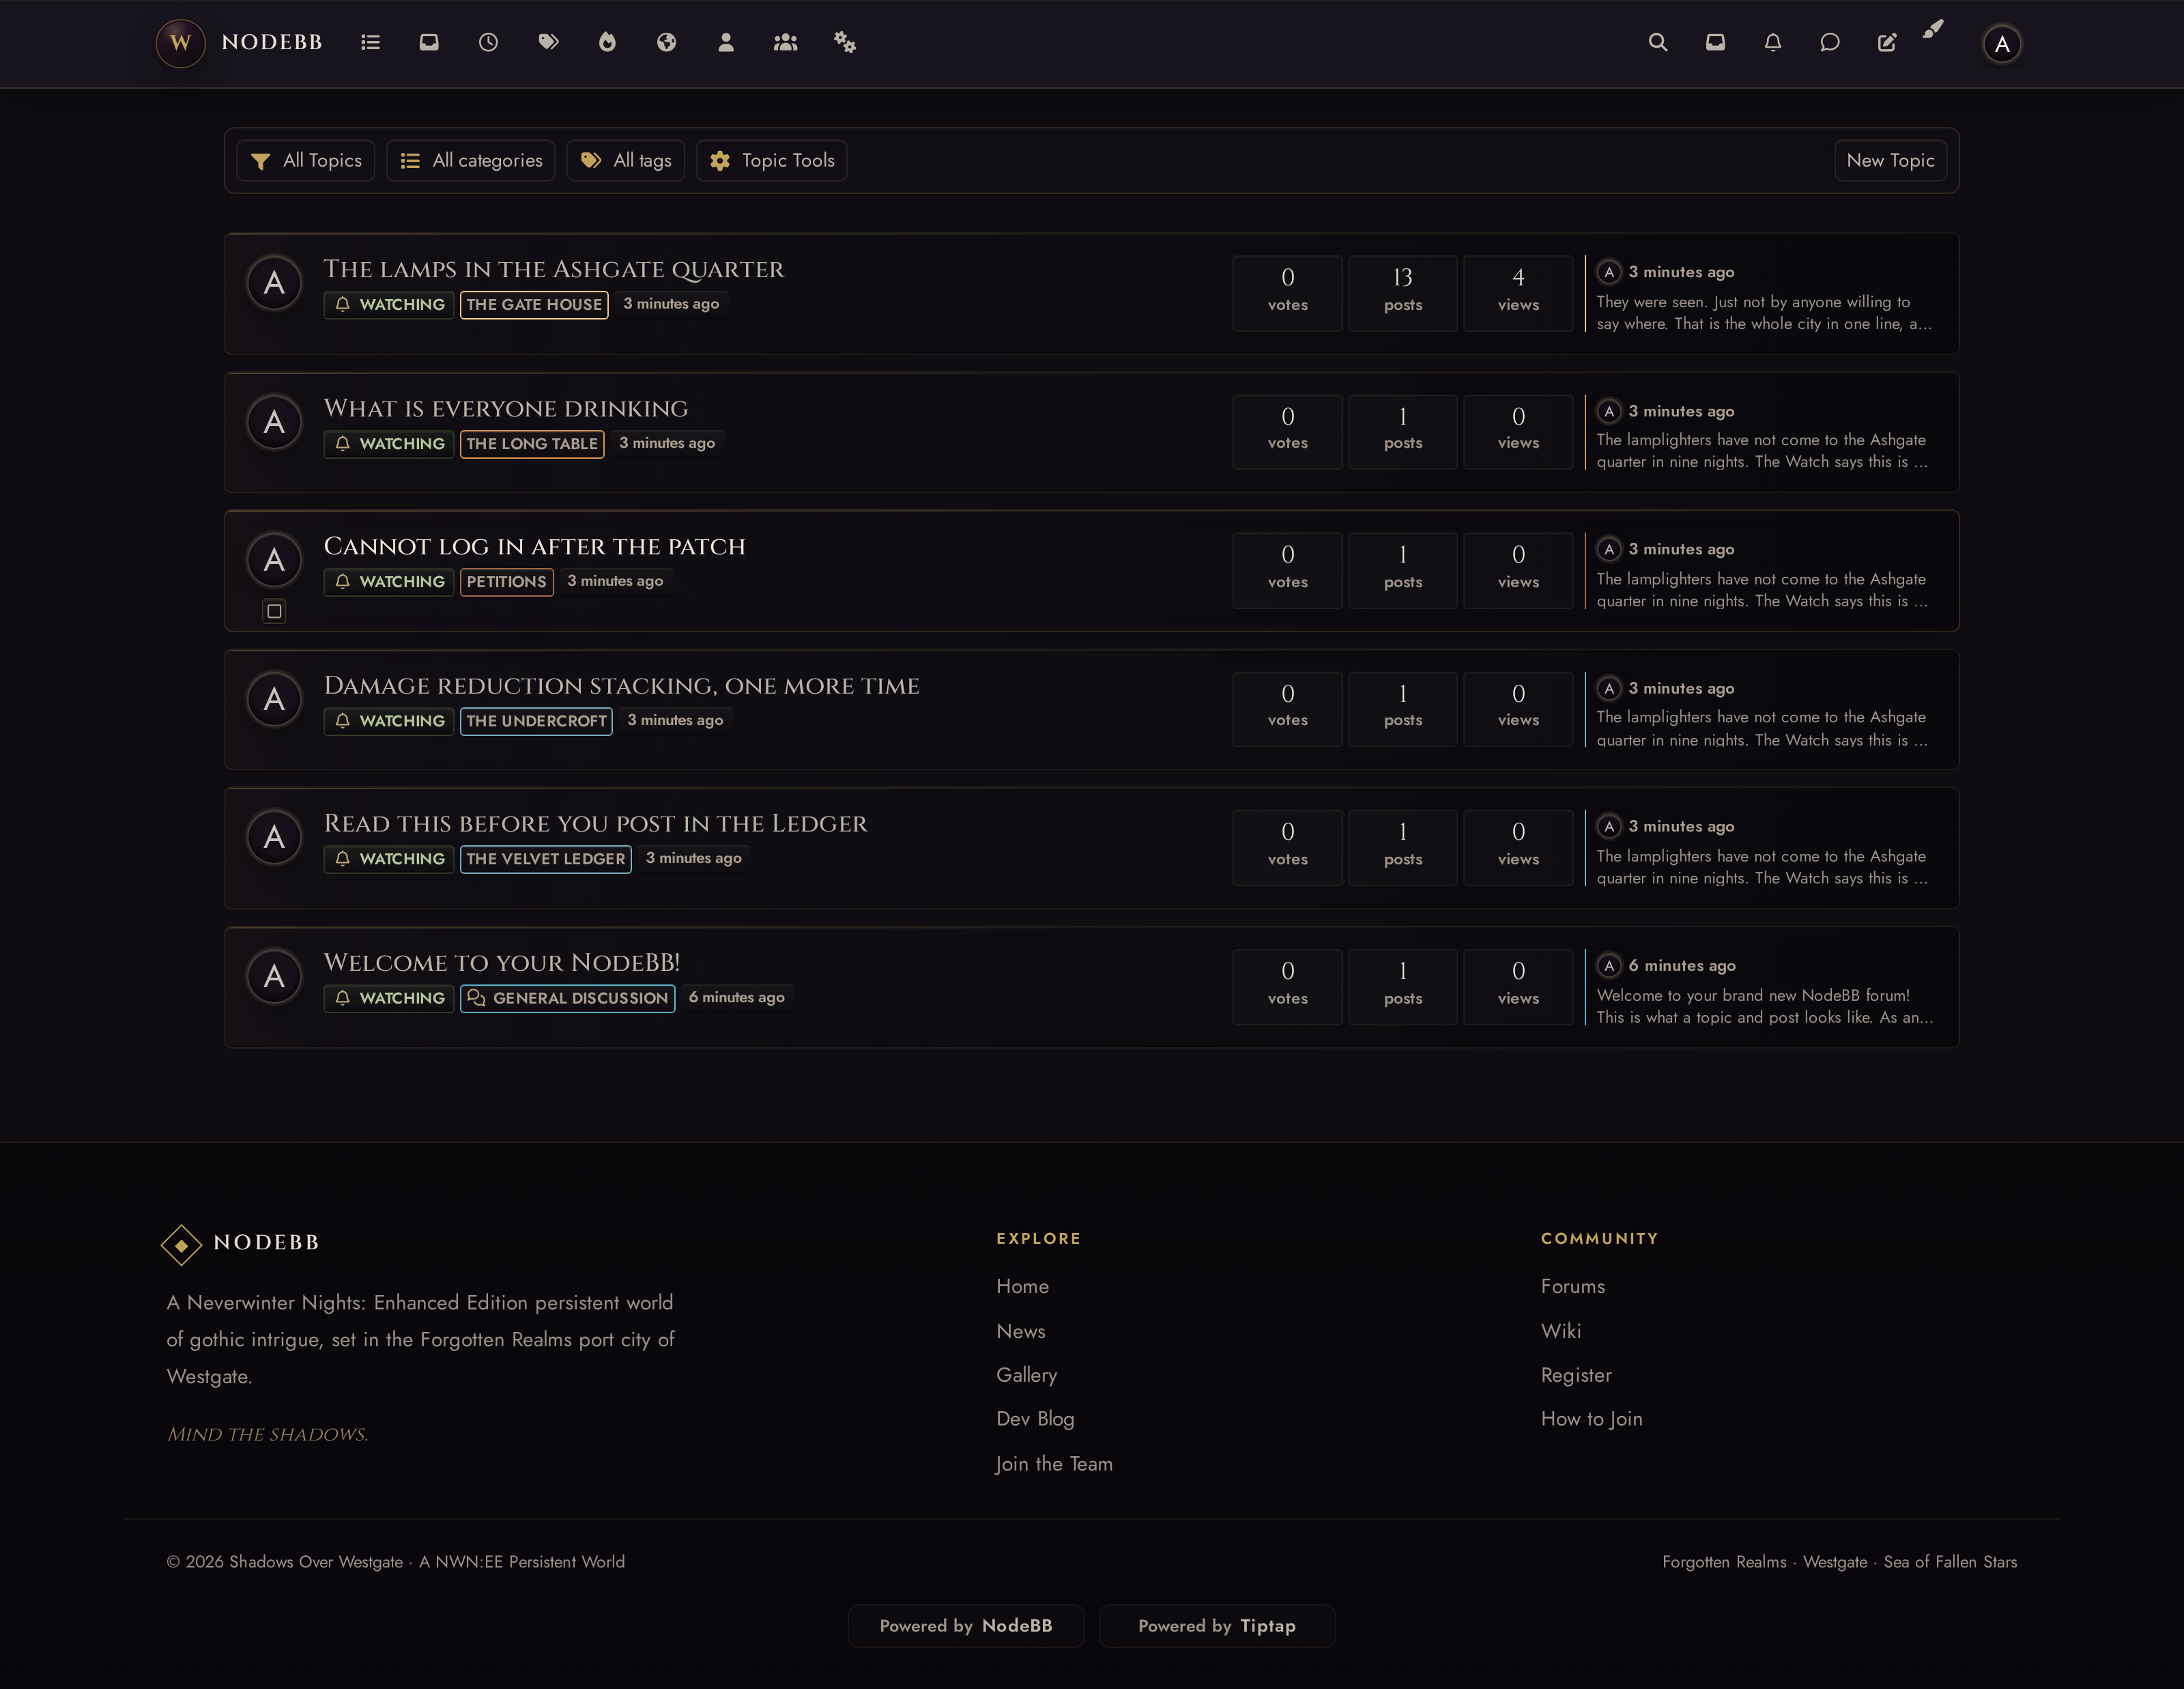This screenshot has height=1689, width=2184.
Task: Open the Register footer link
Action: coord(1576,1375)
